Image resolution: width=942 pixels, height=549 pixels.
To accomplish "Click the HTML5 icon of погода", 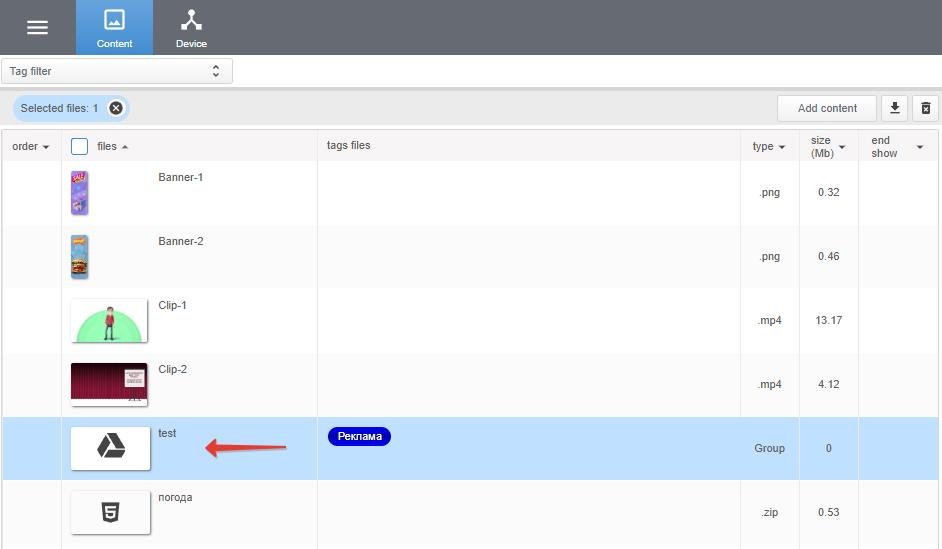I will [111, 512].
